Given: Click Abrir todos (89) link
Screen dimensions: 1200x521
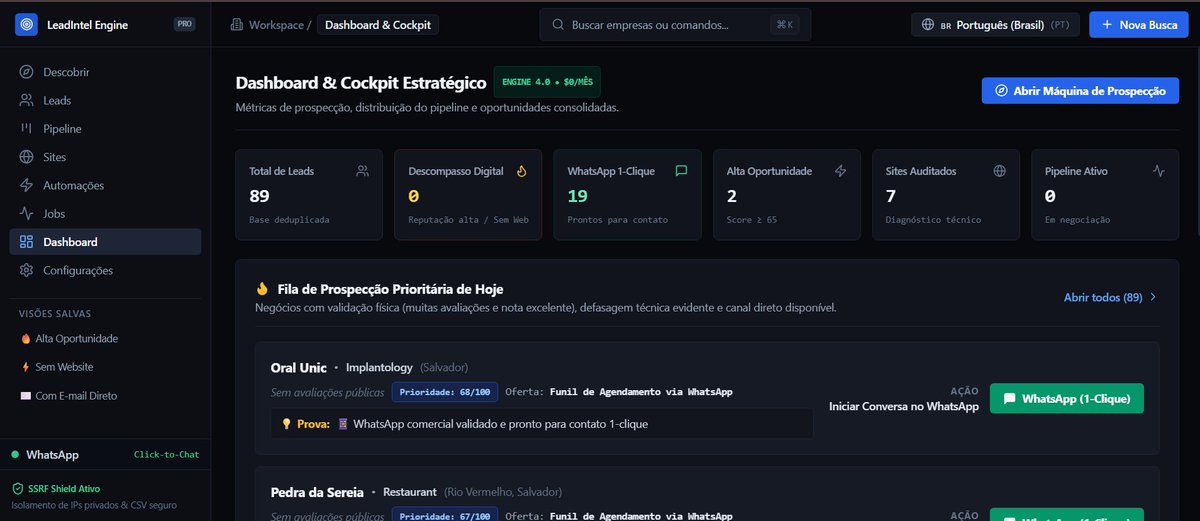Looking at the screenshot, I should tap(1103, 297).
